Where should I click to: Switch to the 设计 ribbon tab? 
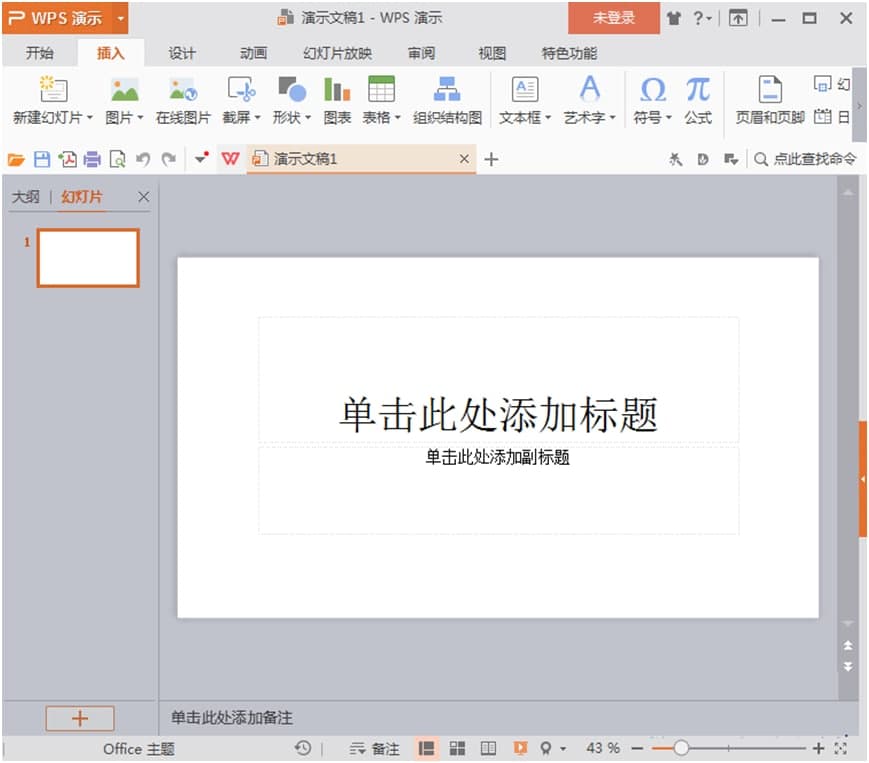pos(182,53)
